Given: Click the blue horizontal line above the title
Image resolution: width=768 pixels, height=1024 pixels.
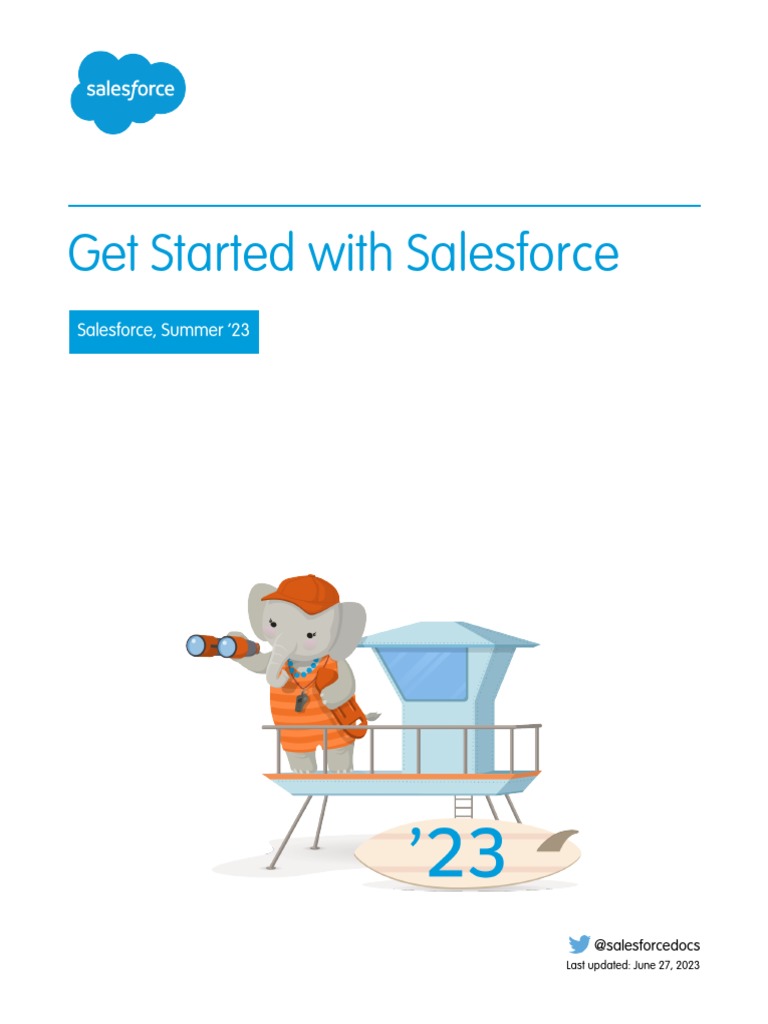Looking at the screenshot, I should (384, 206).
